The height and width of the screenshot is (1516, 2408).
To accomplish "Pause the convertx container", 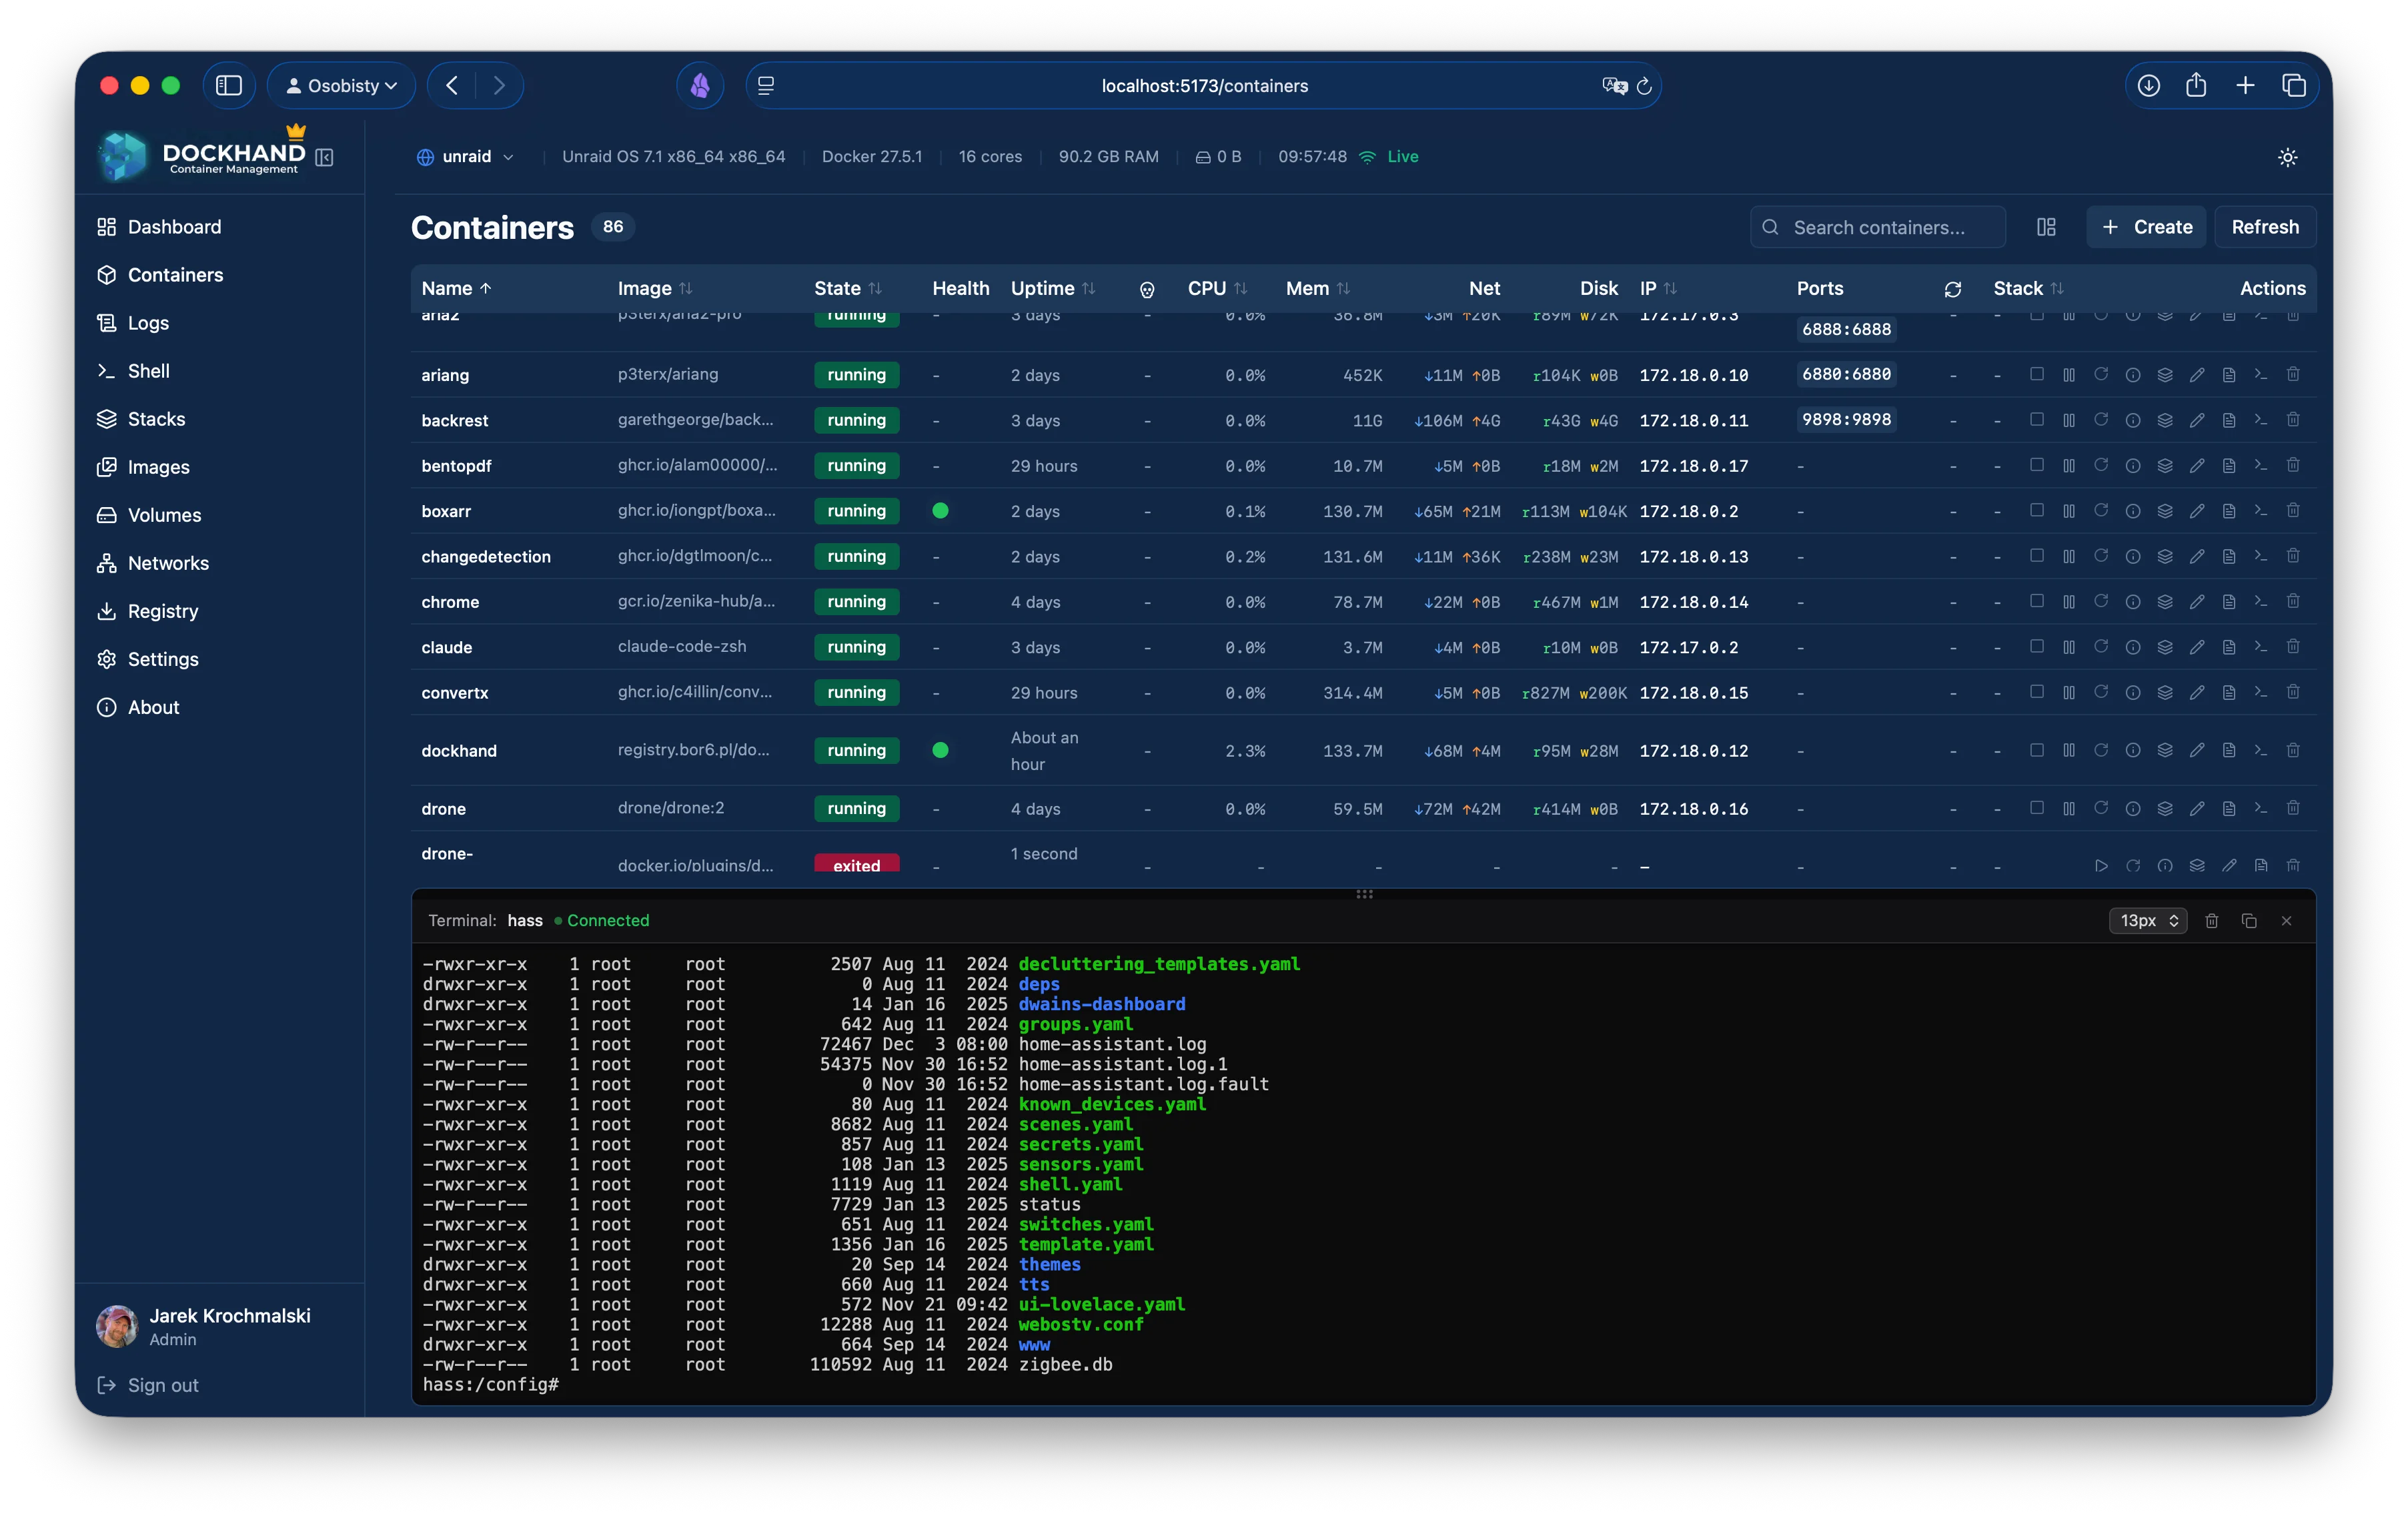I will pos(2069,692).
